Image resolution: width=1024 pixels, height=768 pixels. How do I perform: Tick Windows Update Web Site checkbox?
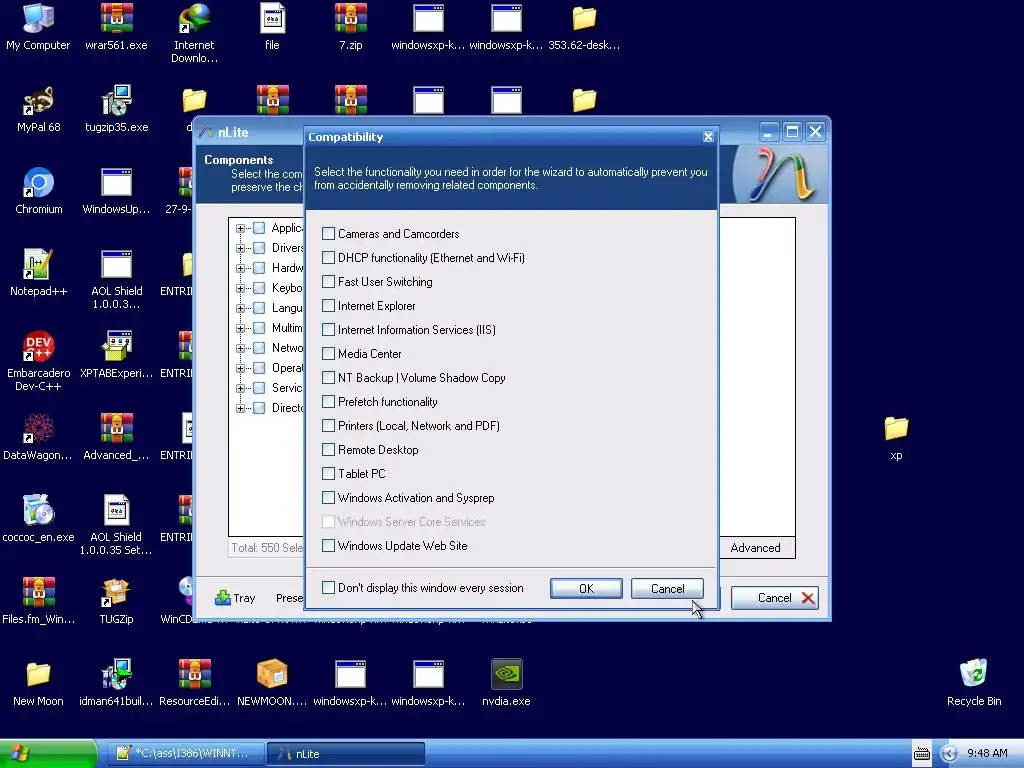coord(328,545)
